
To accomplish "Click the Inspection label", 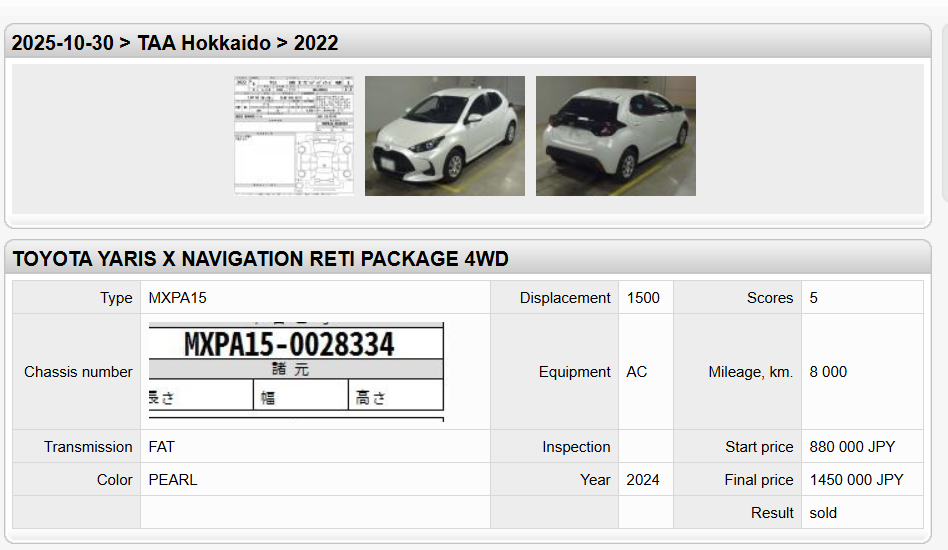I will point(576,447).
